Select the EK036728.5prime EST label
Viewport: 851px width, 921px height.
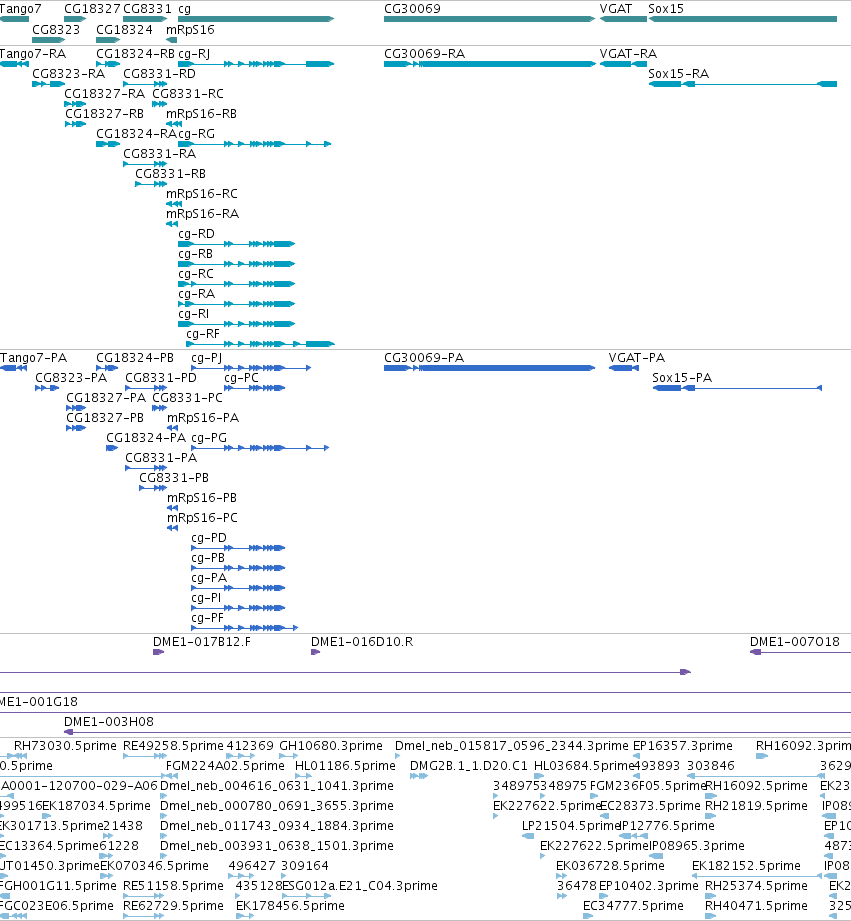(610, 866)
